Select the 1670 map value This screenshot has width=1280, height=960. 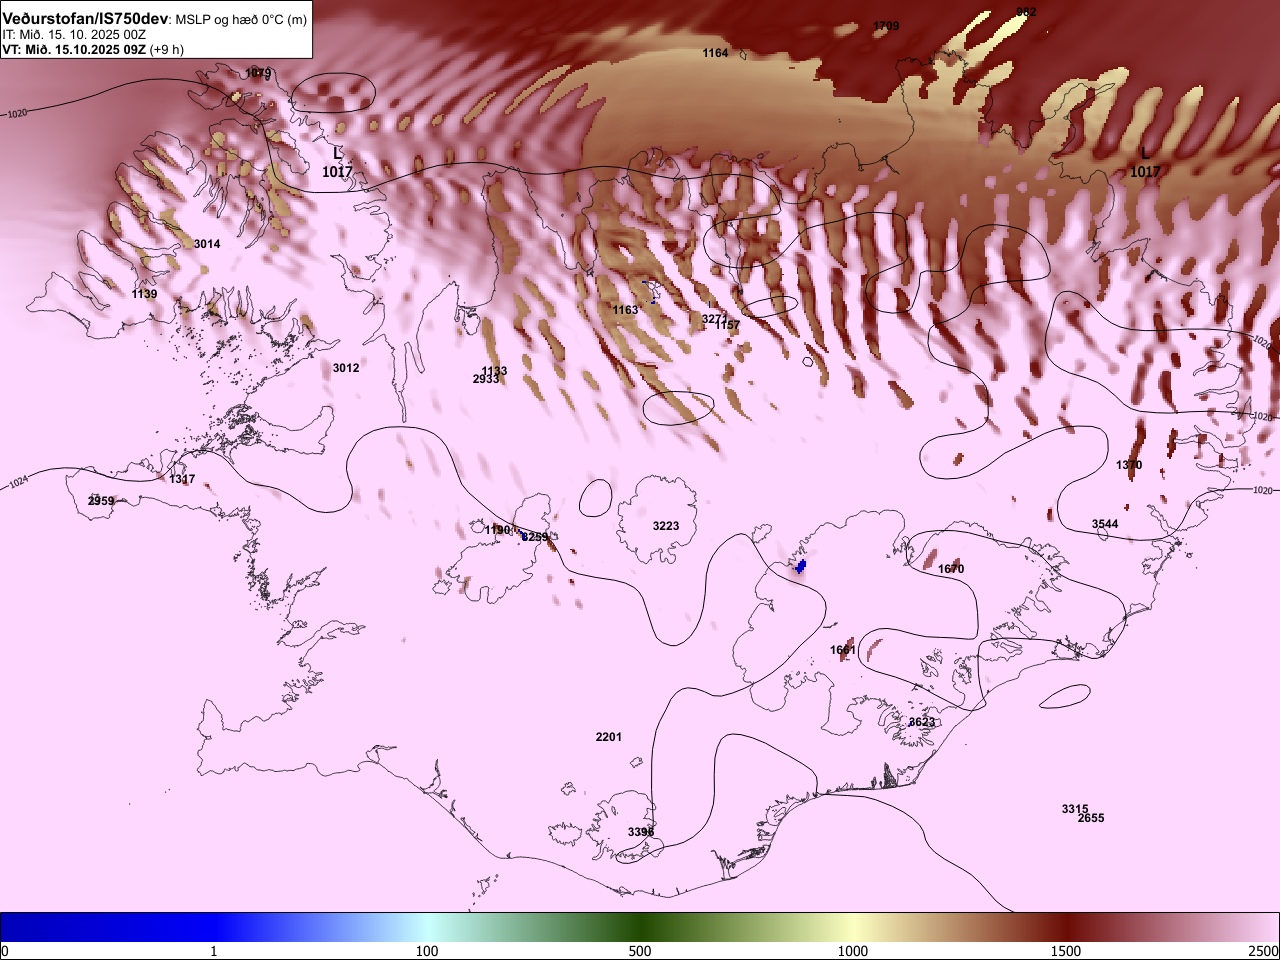951,569
